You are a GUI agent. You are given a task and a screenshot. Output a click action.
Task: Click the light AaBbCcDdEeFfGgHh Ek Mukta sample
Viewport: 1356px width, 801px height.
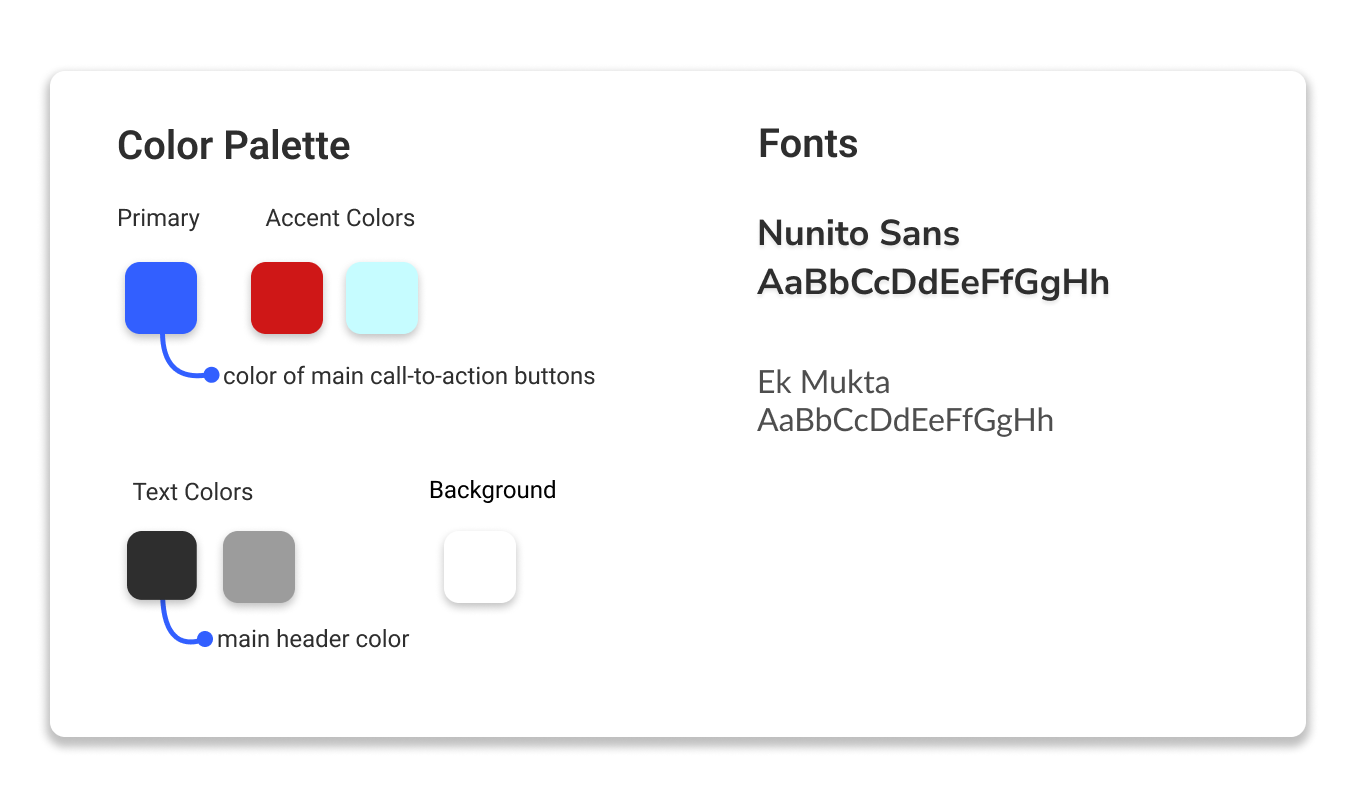pos(906,420)
